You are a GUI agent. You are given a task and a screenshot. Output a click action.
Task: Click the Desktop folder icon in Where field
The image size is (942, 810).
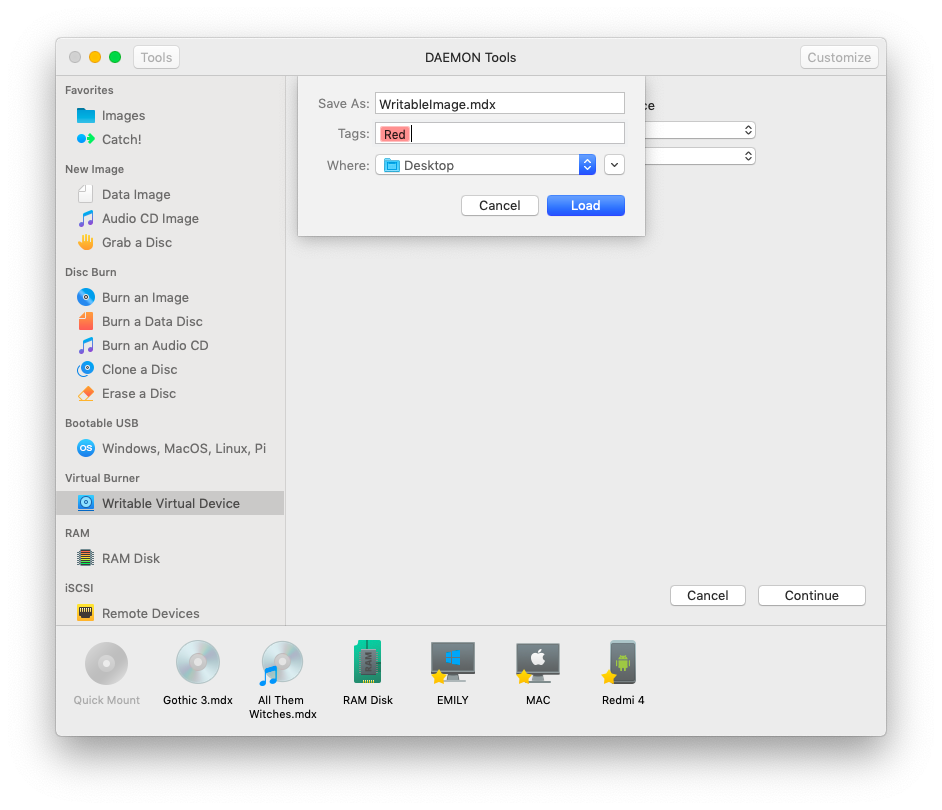click(392, 165)
